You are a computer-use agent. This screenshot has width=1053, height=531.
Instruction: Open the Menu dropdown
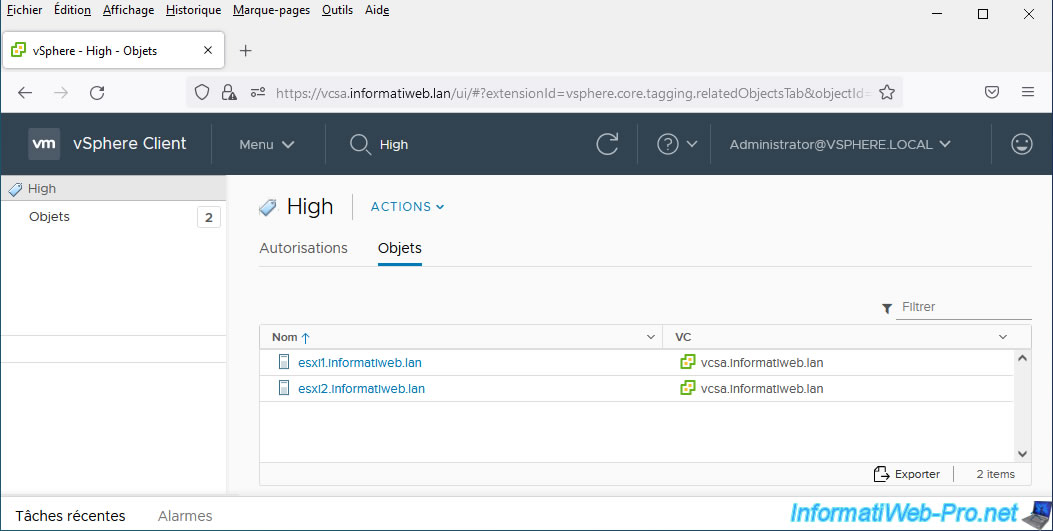267,144
